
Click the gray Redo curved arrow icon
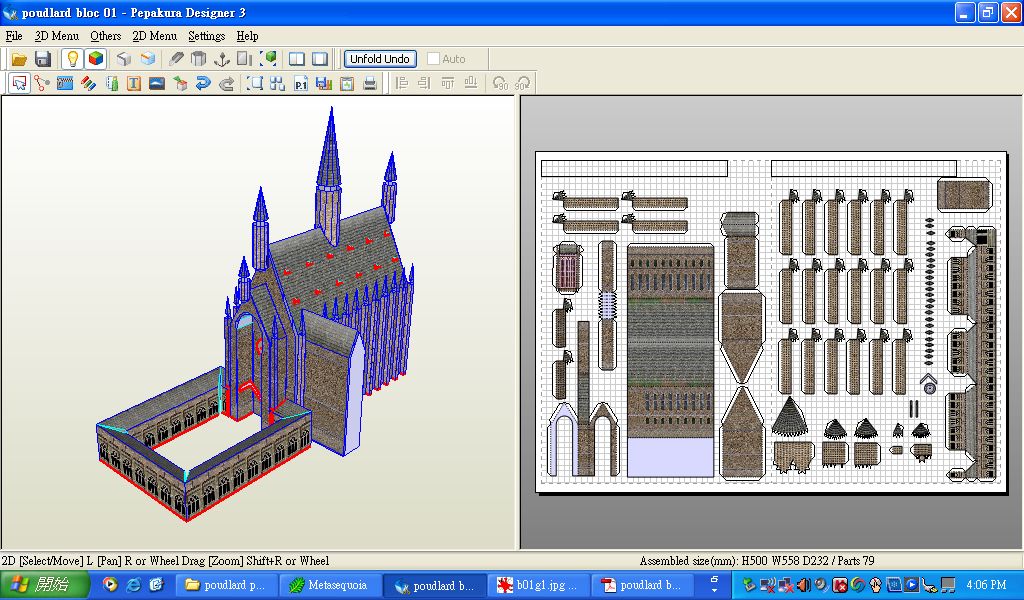(227, 84)
